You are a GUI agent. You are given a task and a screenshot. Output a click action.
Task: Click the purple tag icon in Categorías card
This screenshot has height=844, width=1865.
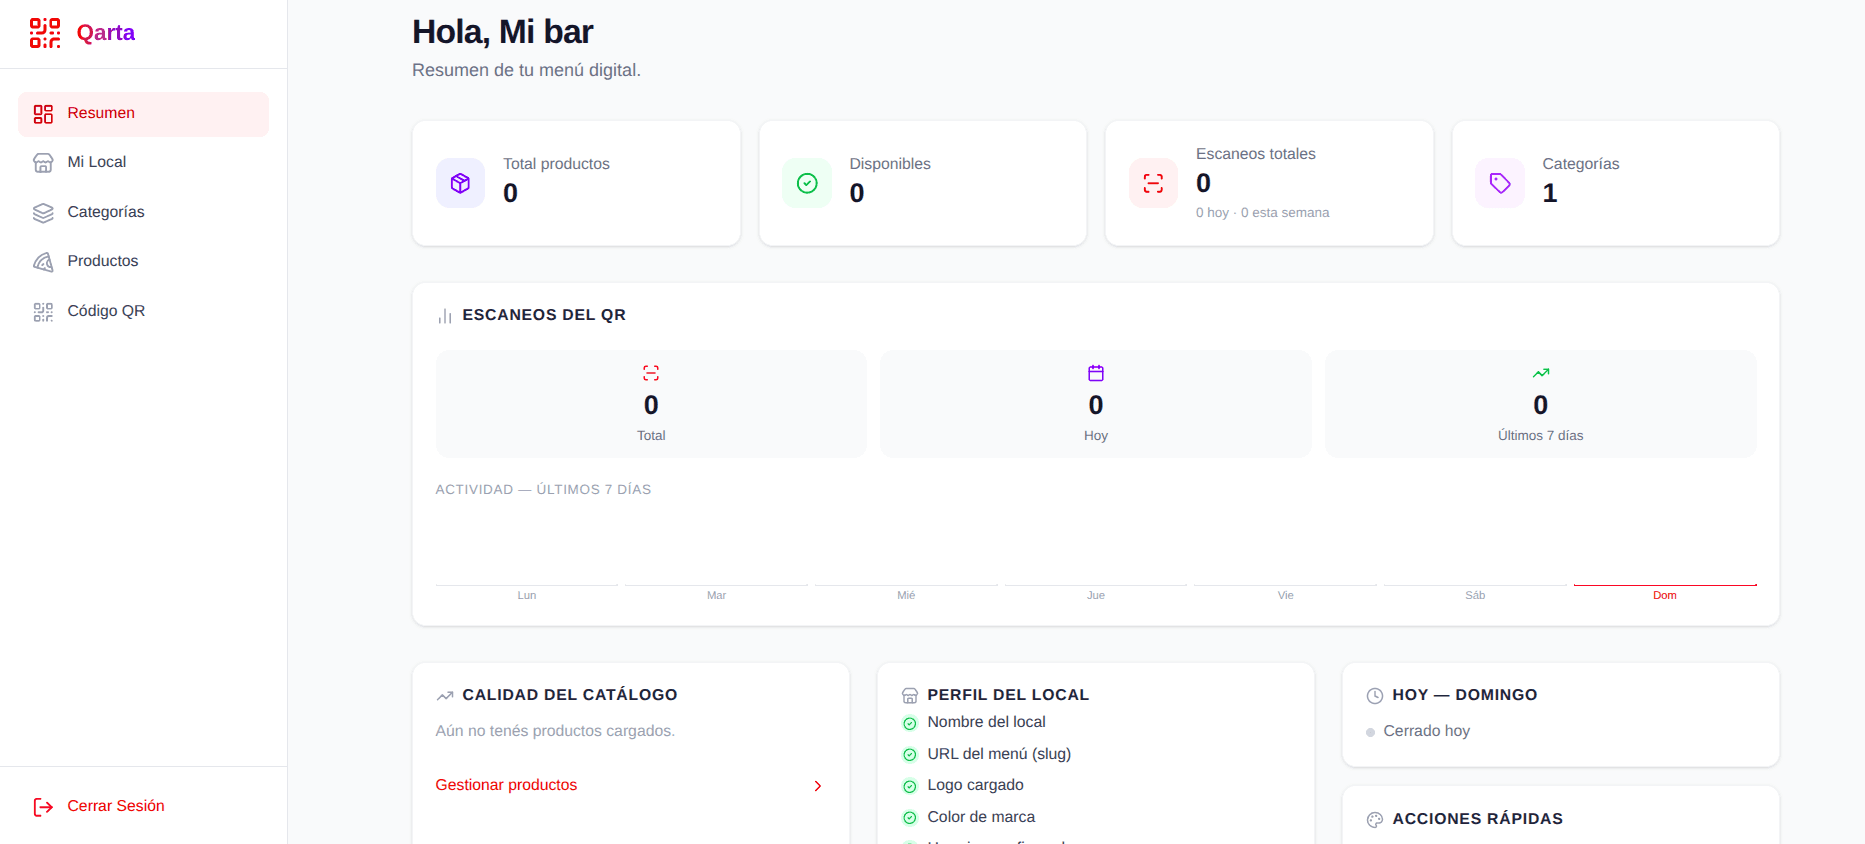(1500, 183)
